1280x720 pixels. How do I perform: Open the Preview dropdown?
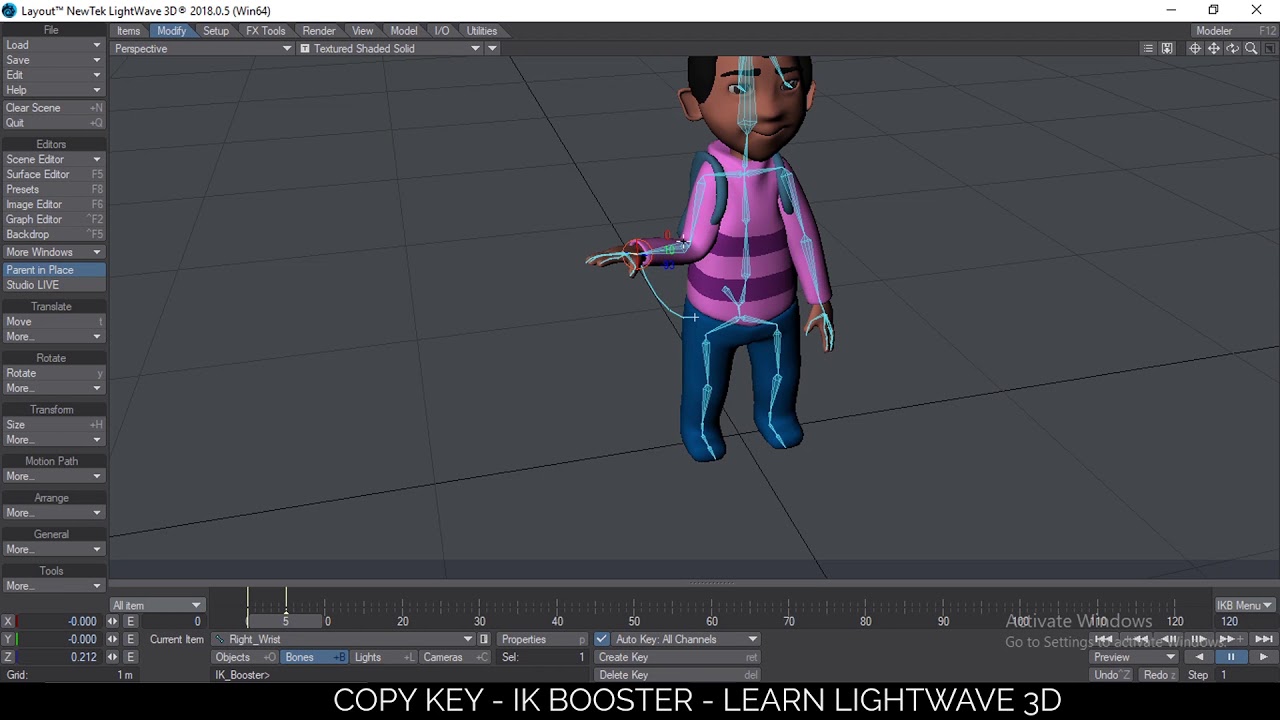pyautogui.click(x=1134, y=657)
